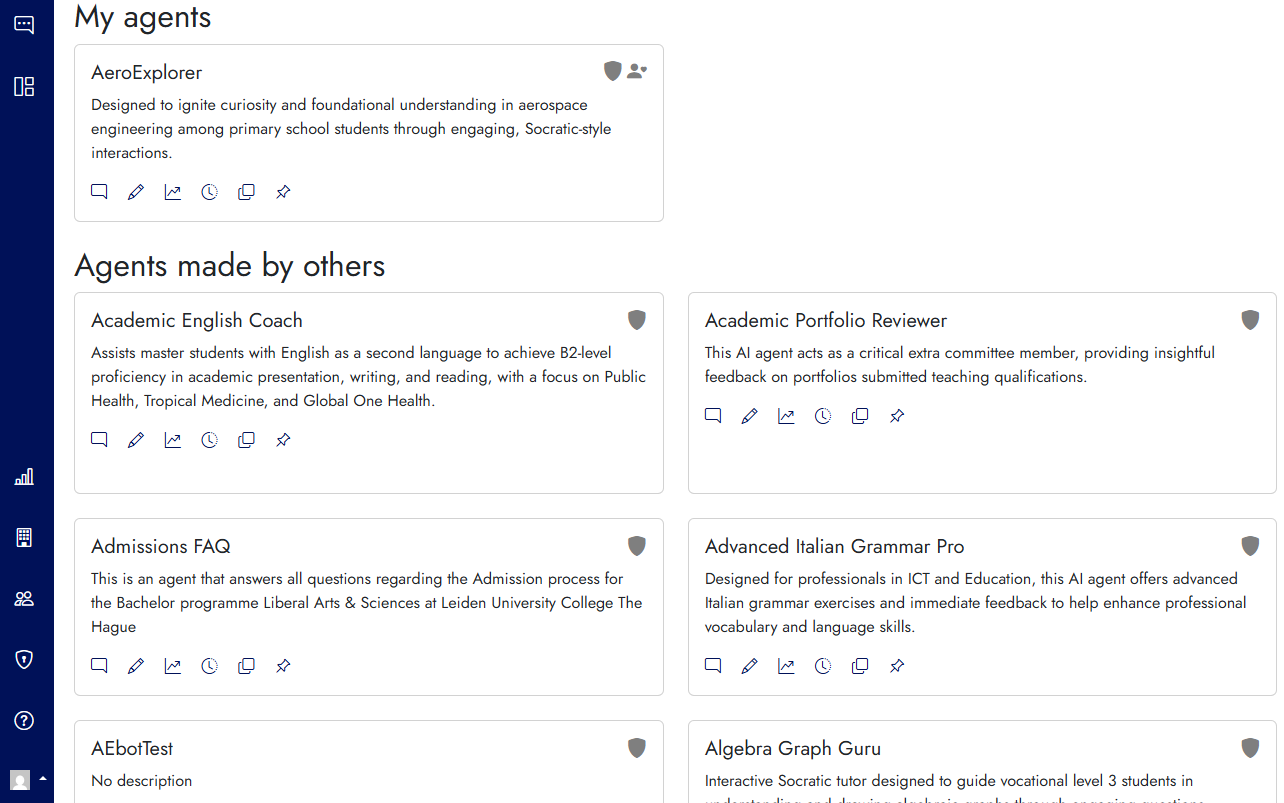Duplicate the Advanced Italian Grammar Pro agent
Screen dimensions: 1284x803
point(860,666)
